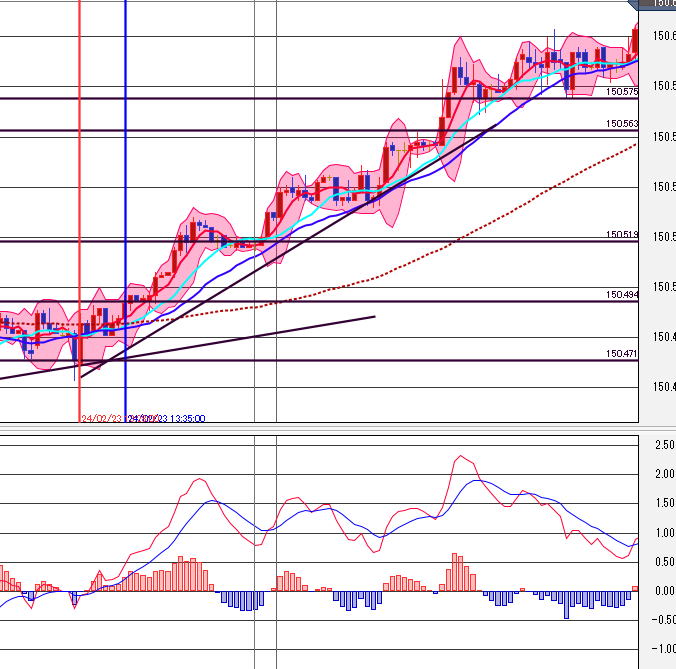Viewport: 676px width, 669px height.
Task: Select the 150.494 support line label
Action: [621, 295]
